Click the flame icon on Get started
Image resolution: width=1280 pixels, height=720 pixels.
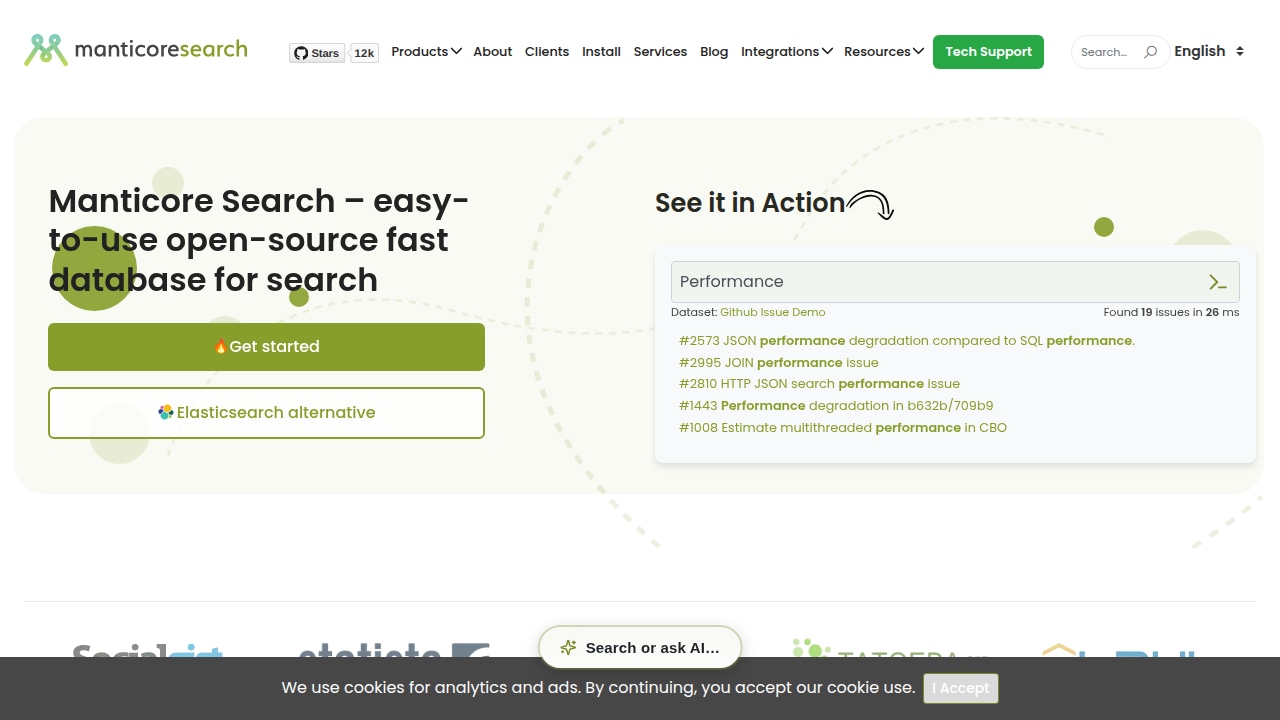[221, 346]
